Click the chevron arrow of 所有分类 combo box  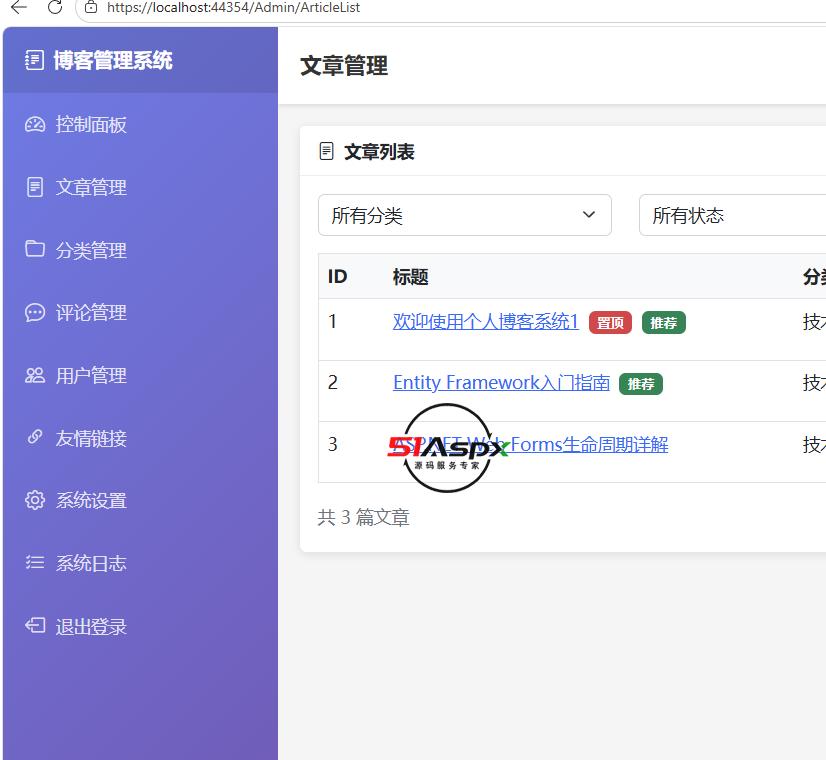point(589,215)
